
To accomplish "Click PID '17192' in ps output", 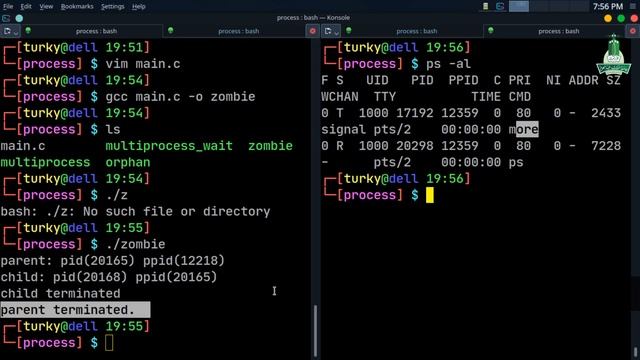I will pos(415,113).
